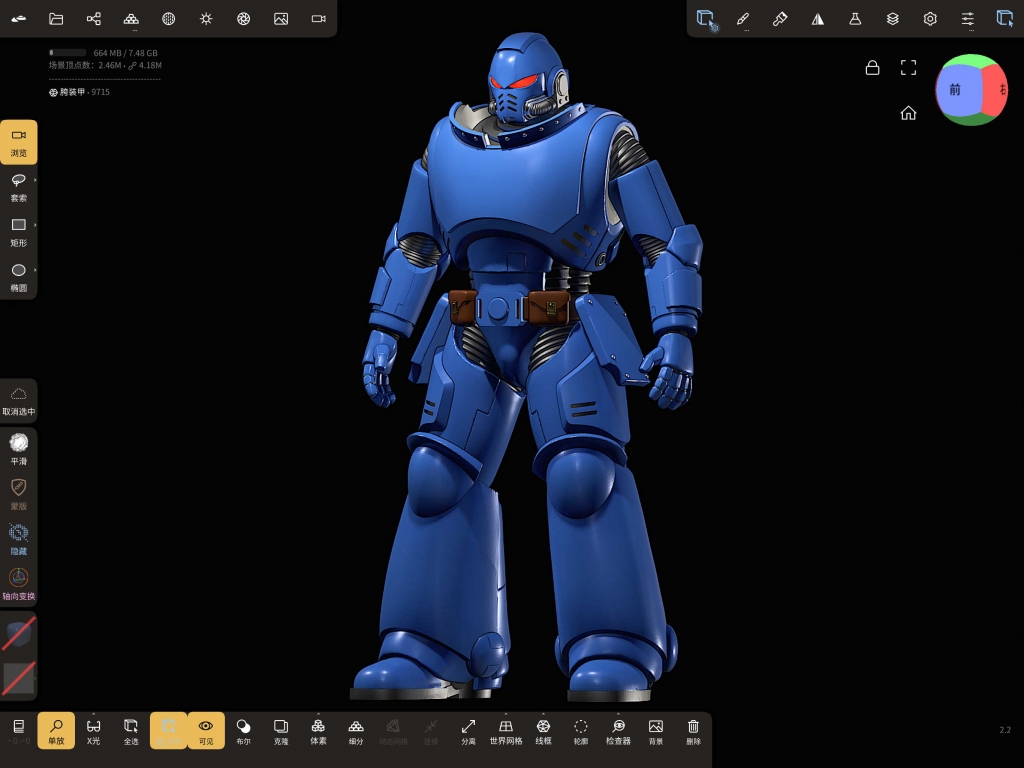Click the 前 front face of view cube

tap(956, 89)
